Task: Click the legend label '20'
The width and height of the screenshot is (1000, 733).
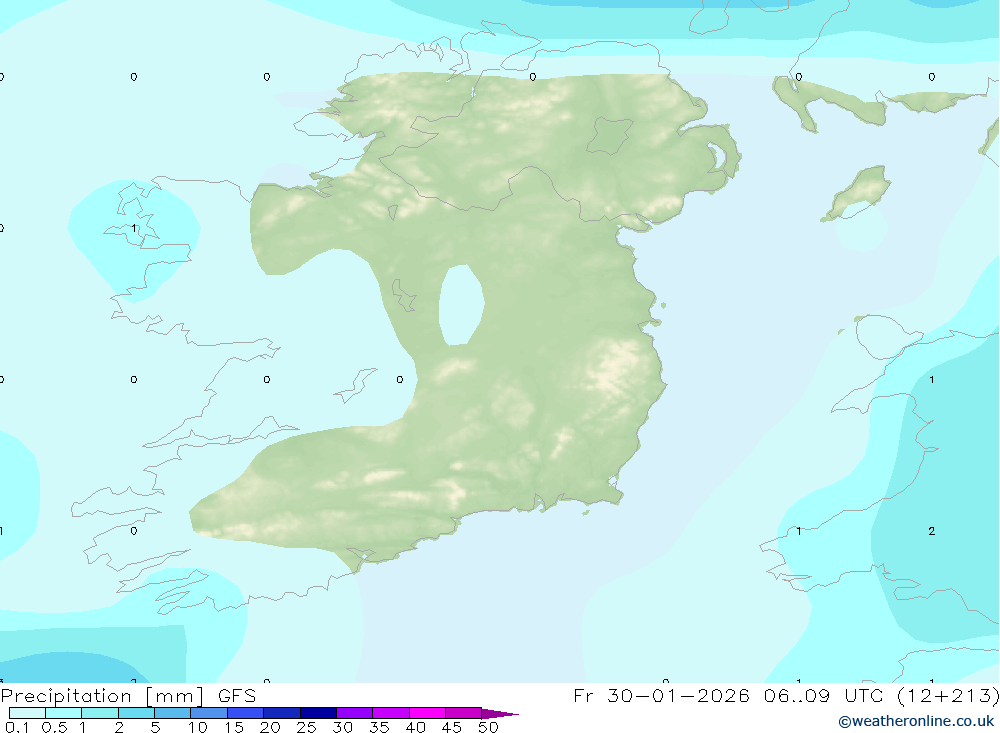Action: [270, 727]
